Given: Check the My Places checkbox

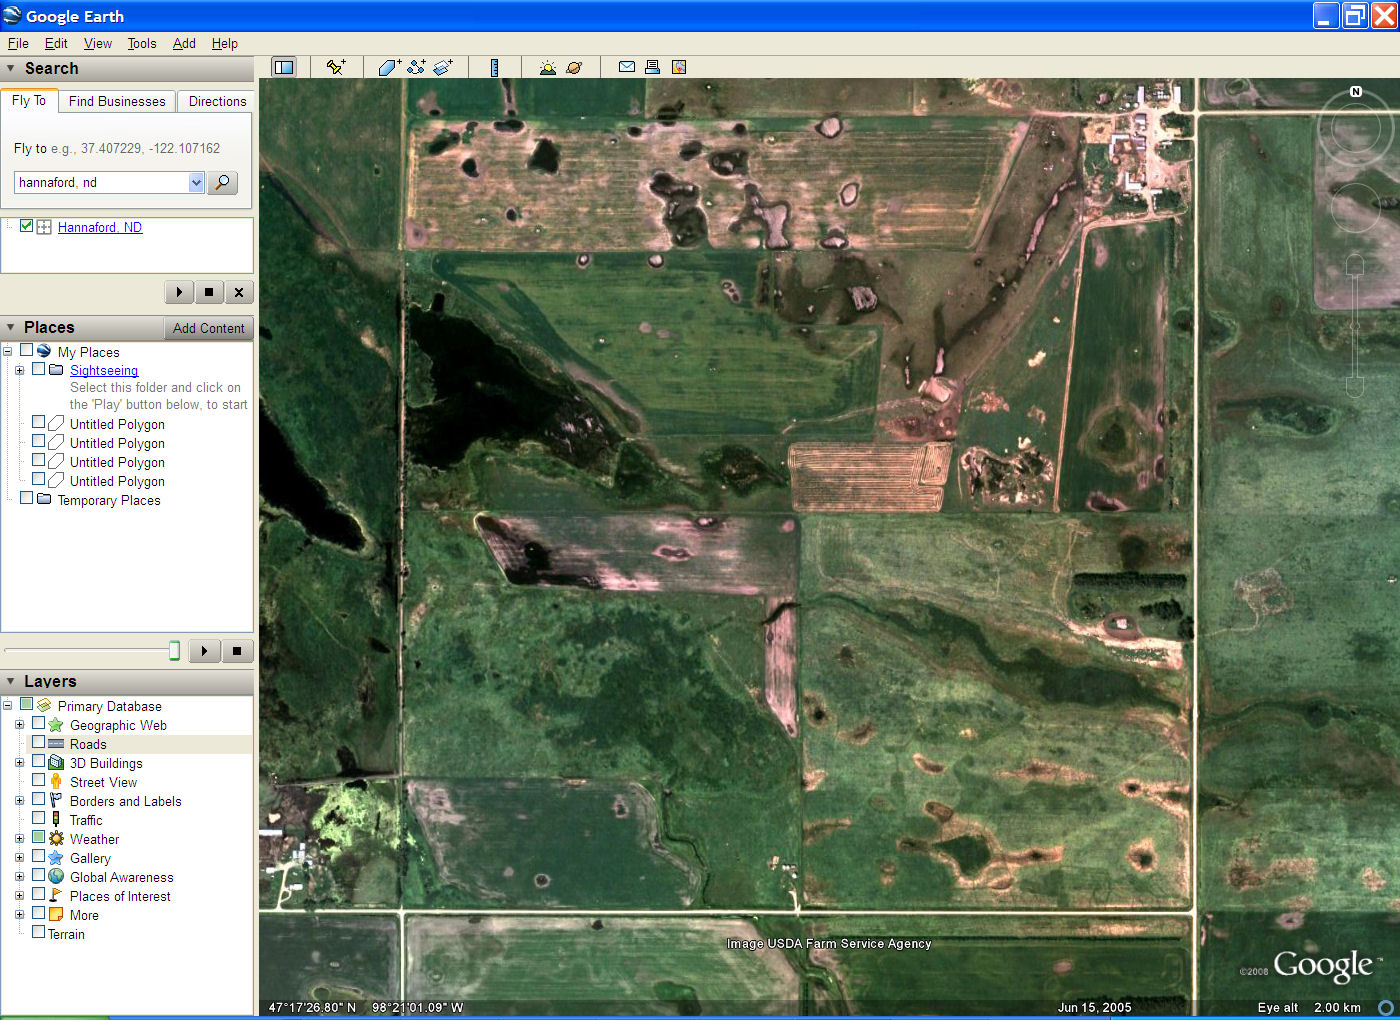Looking at the screenshot, I should click(x=26, y=351).
